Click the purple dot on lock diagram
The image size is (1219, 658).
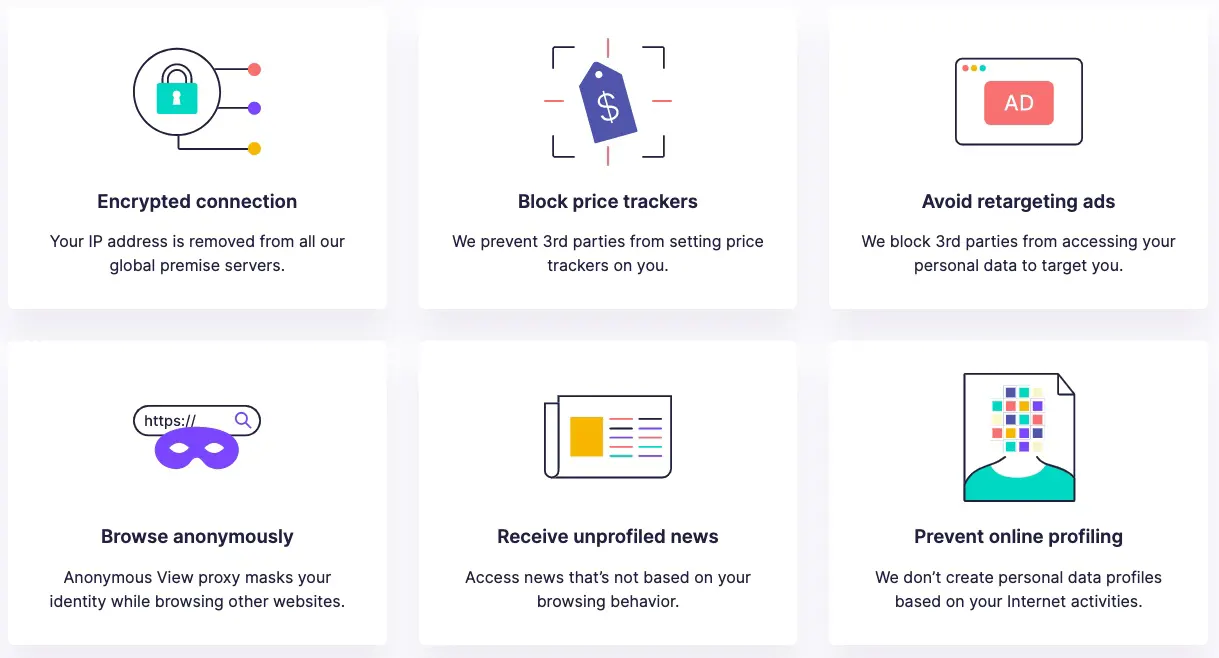coord(254,108)
